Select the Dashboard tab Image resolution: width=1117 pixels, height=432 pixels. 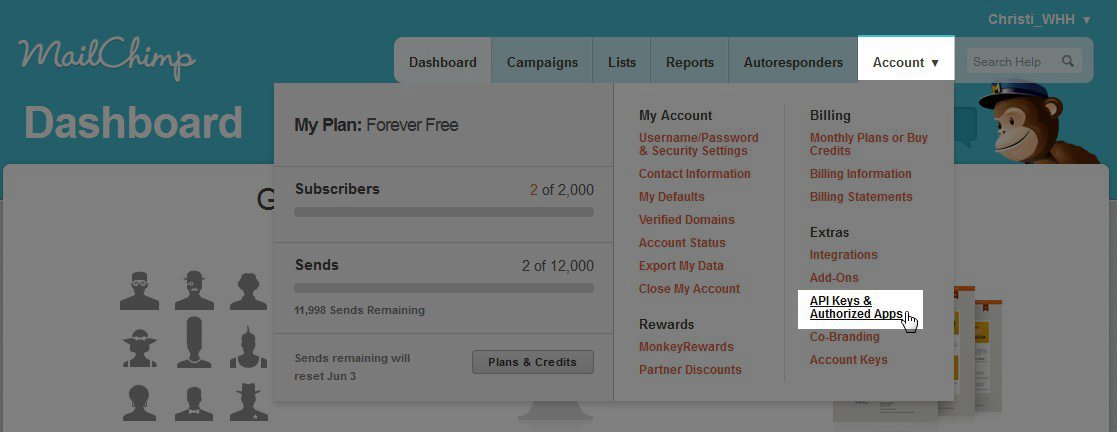pyautogui.click(x=442, y=62)
